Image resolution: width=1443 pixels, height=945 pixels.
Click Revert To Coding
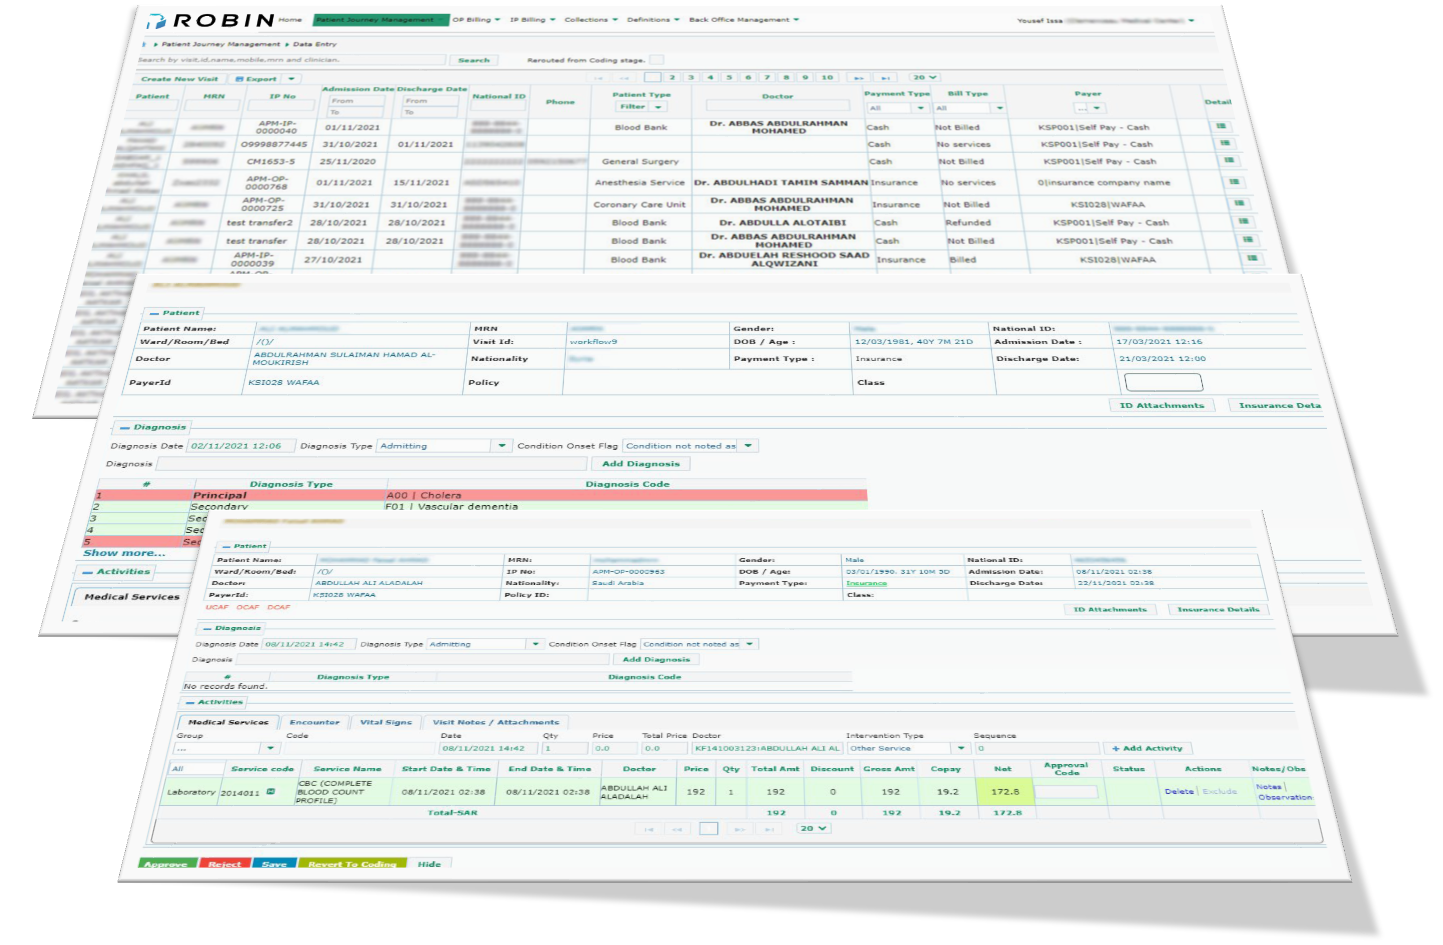[352, 864]
